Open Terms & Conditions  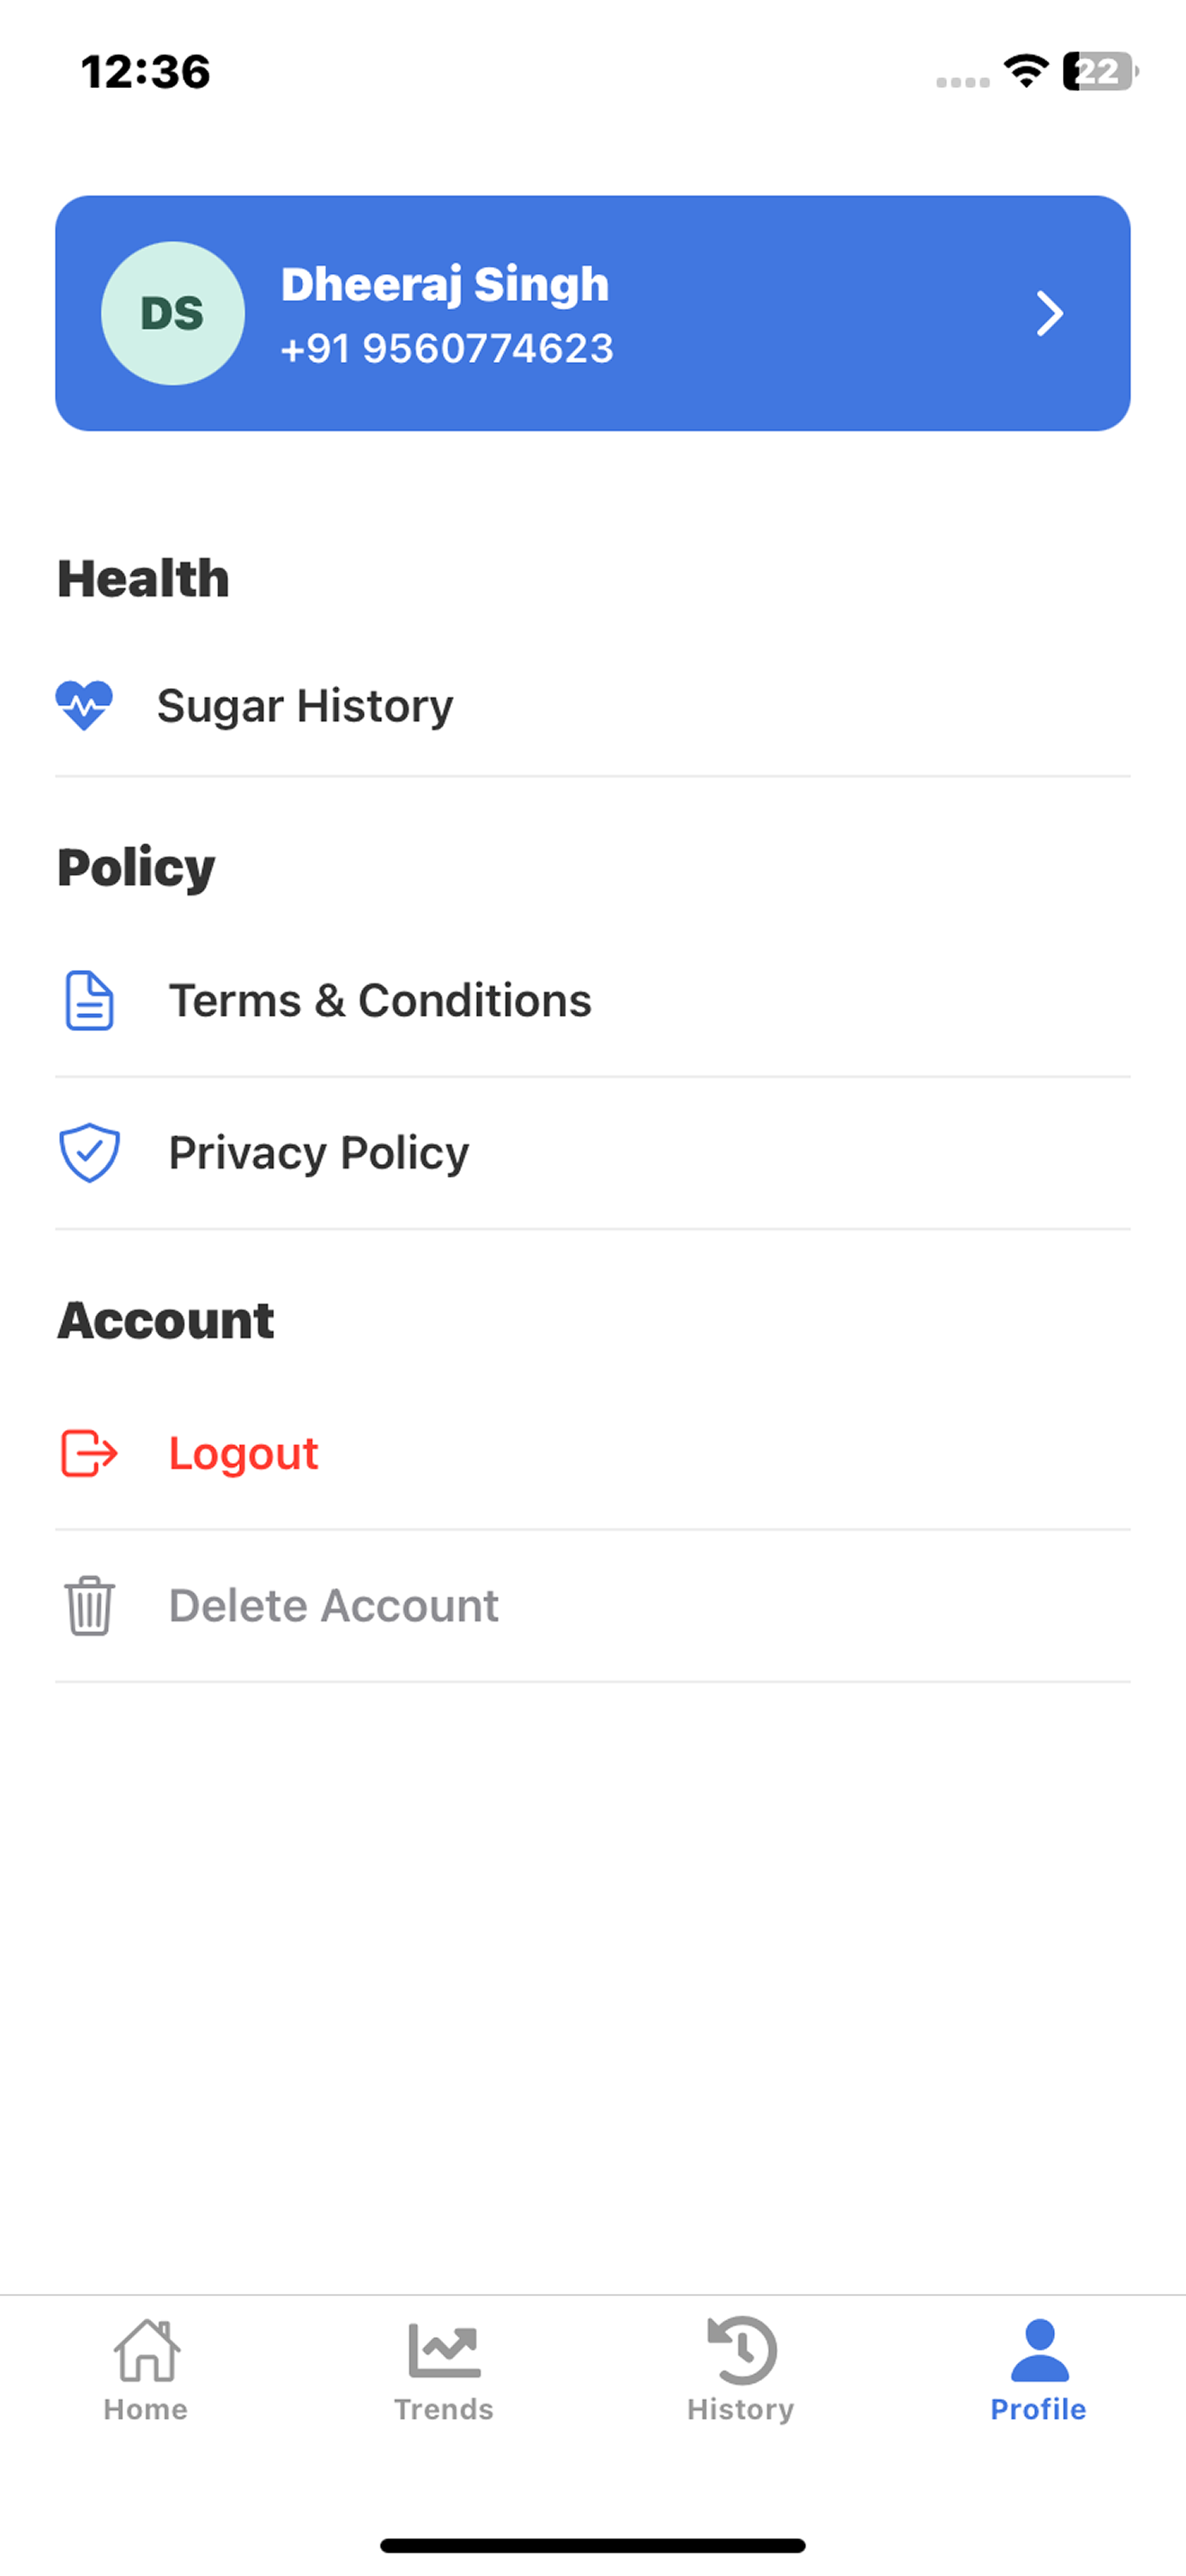pyautogui.click(x=593, y=1001)
